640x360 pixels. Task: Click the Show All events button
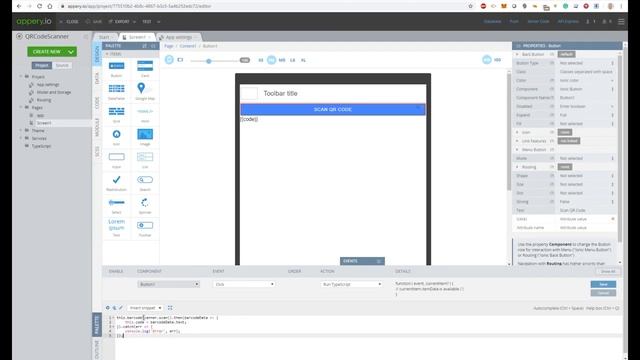click(x=608, y=271)
